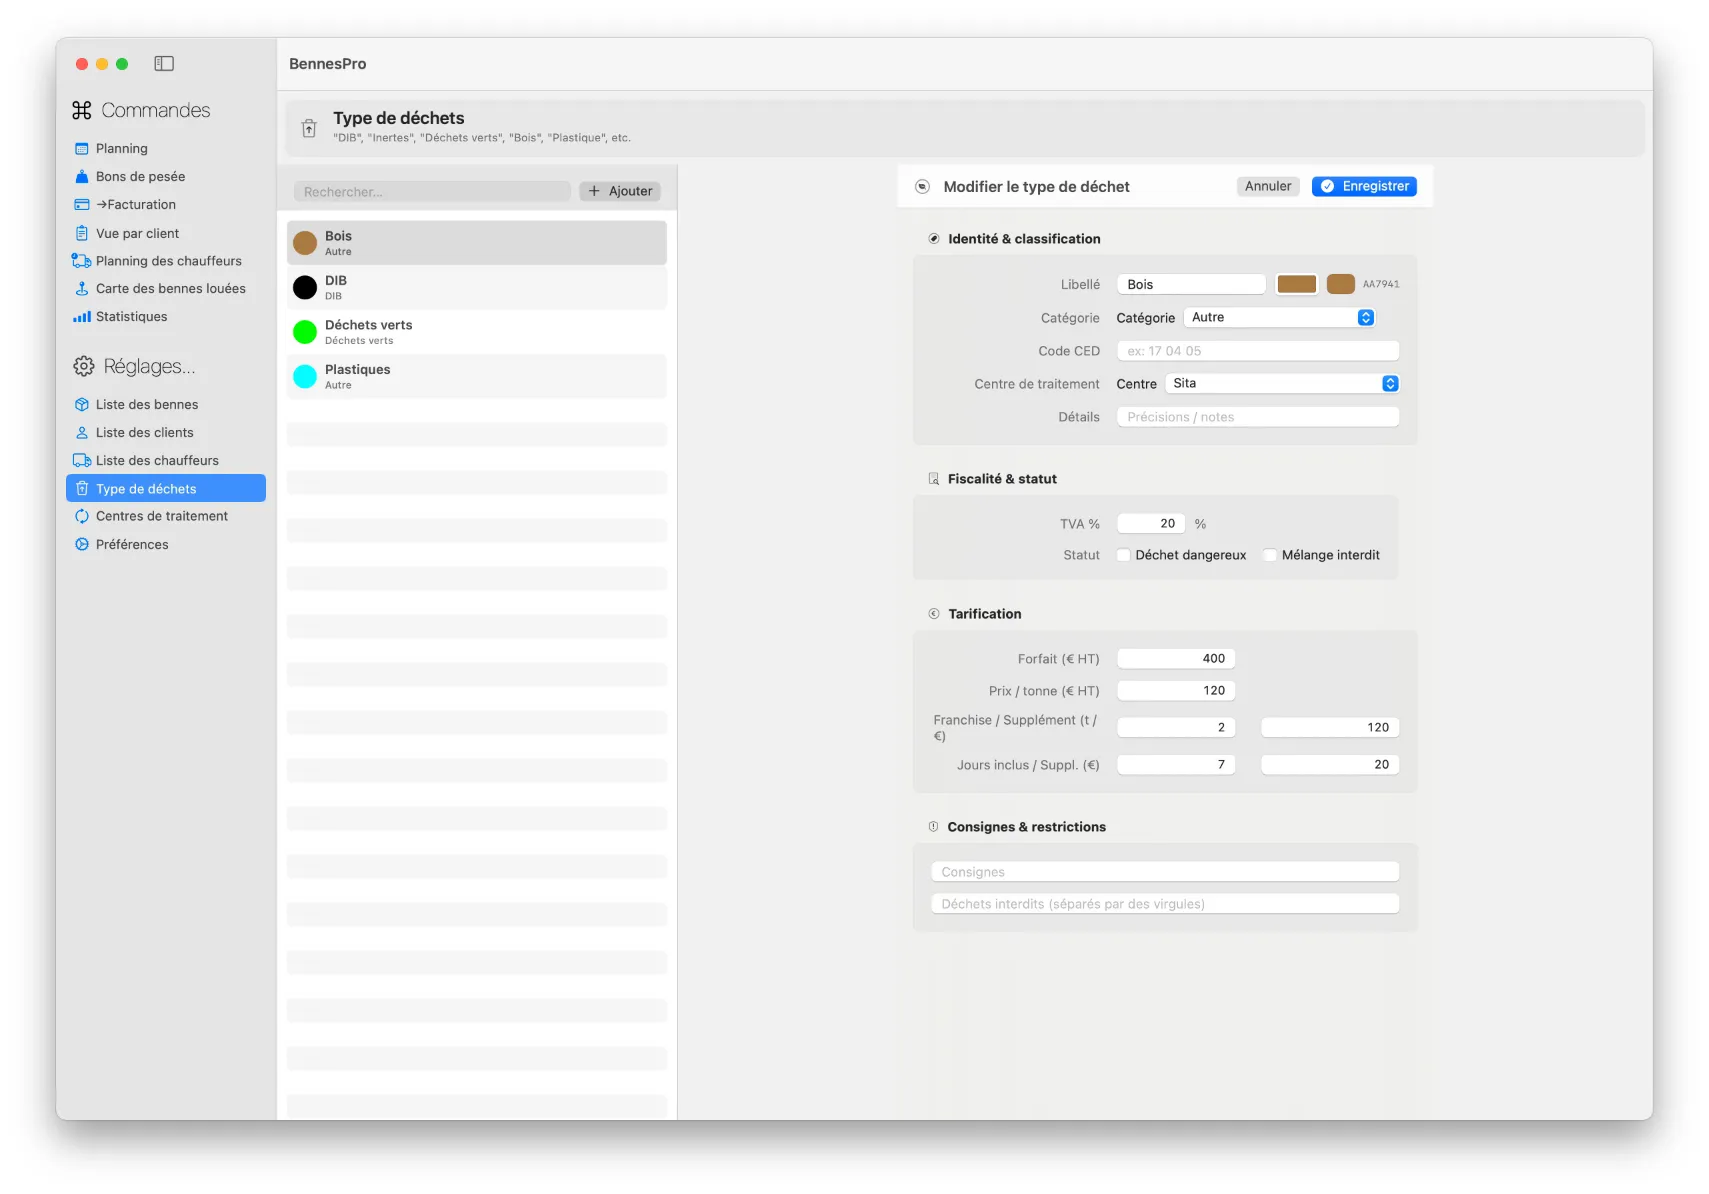Open Vue par client in sidebar

coord(137,234)
